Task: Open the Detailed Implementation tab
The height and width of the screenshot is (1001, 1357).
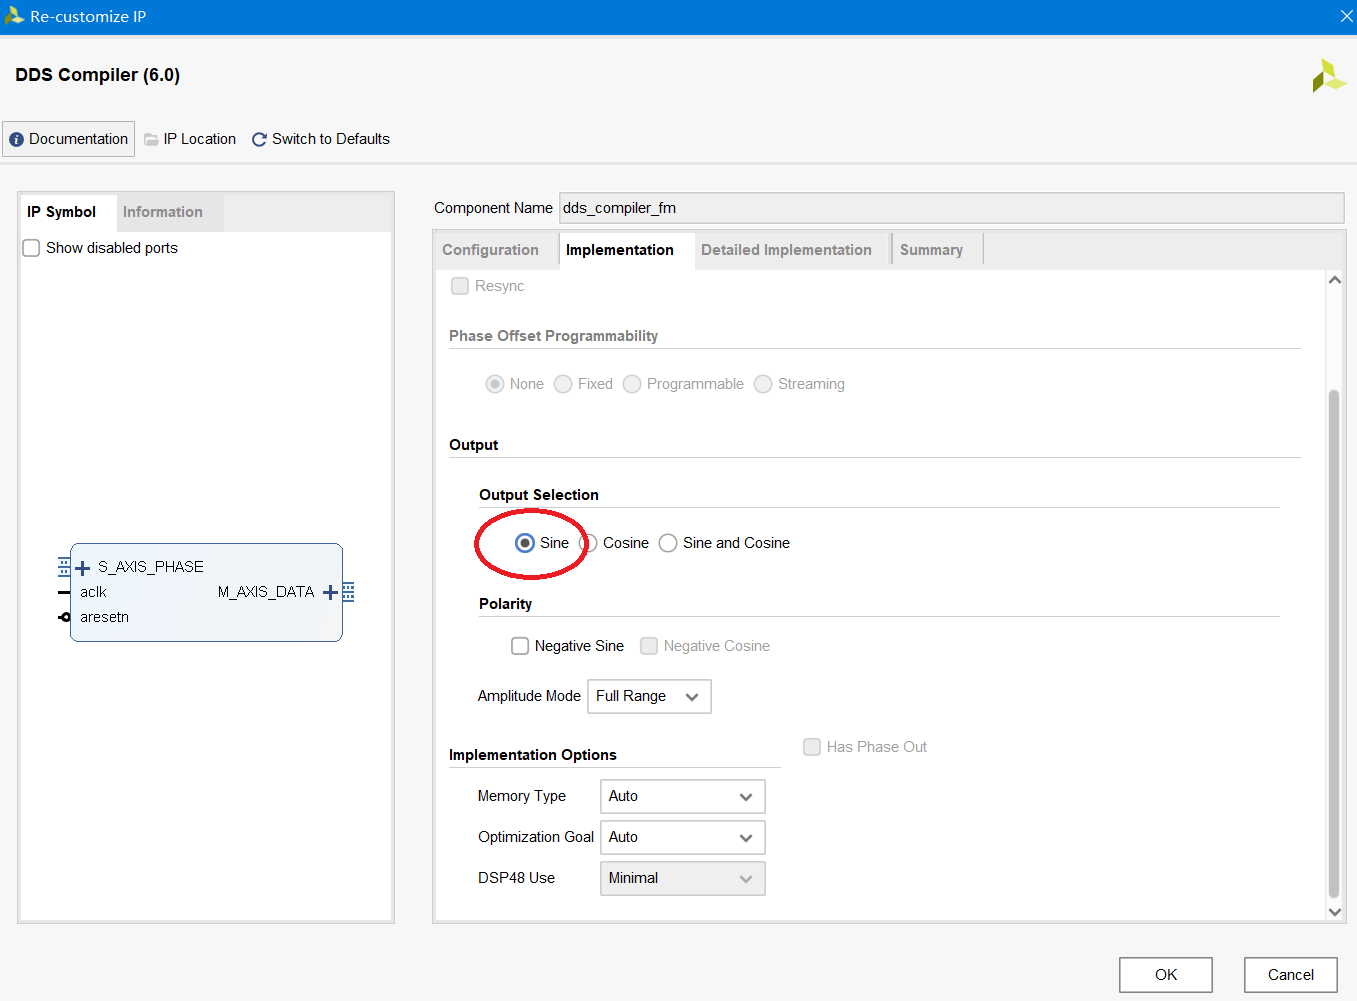Action: 786,250
